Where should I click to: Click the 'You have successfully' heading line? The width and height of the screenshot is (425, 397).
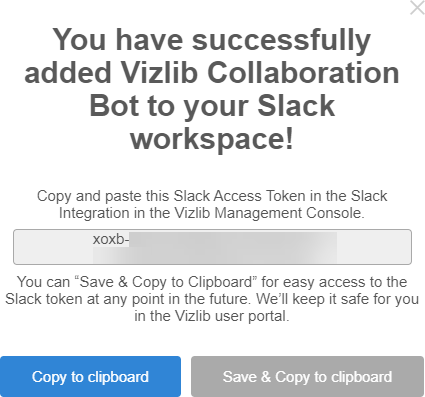click(x=212, y=40)
